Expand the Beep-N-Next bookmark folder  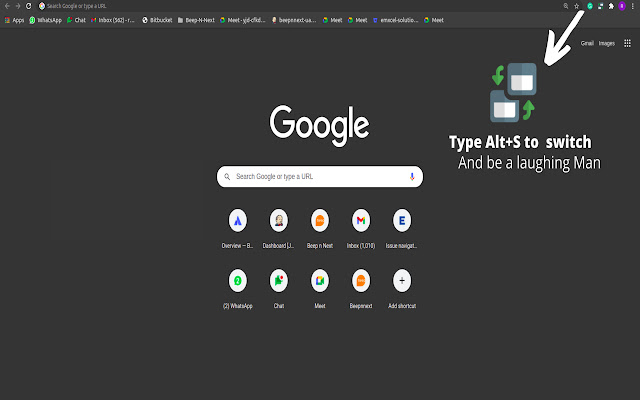tap(196, 20)
